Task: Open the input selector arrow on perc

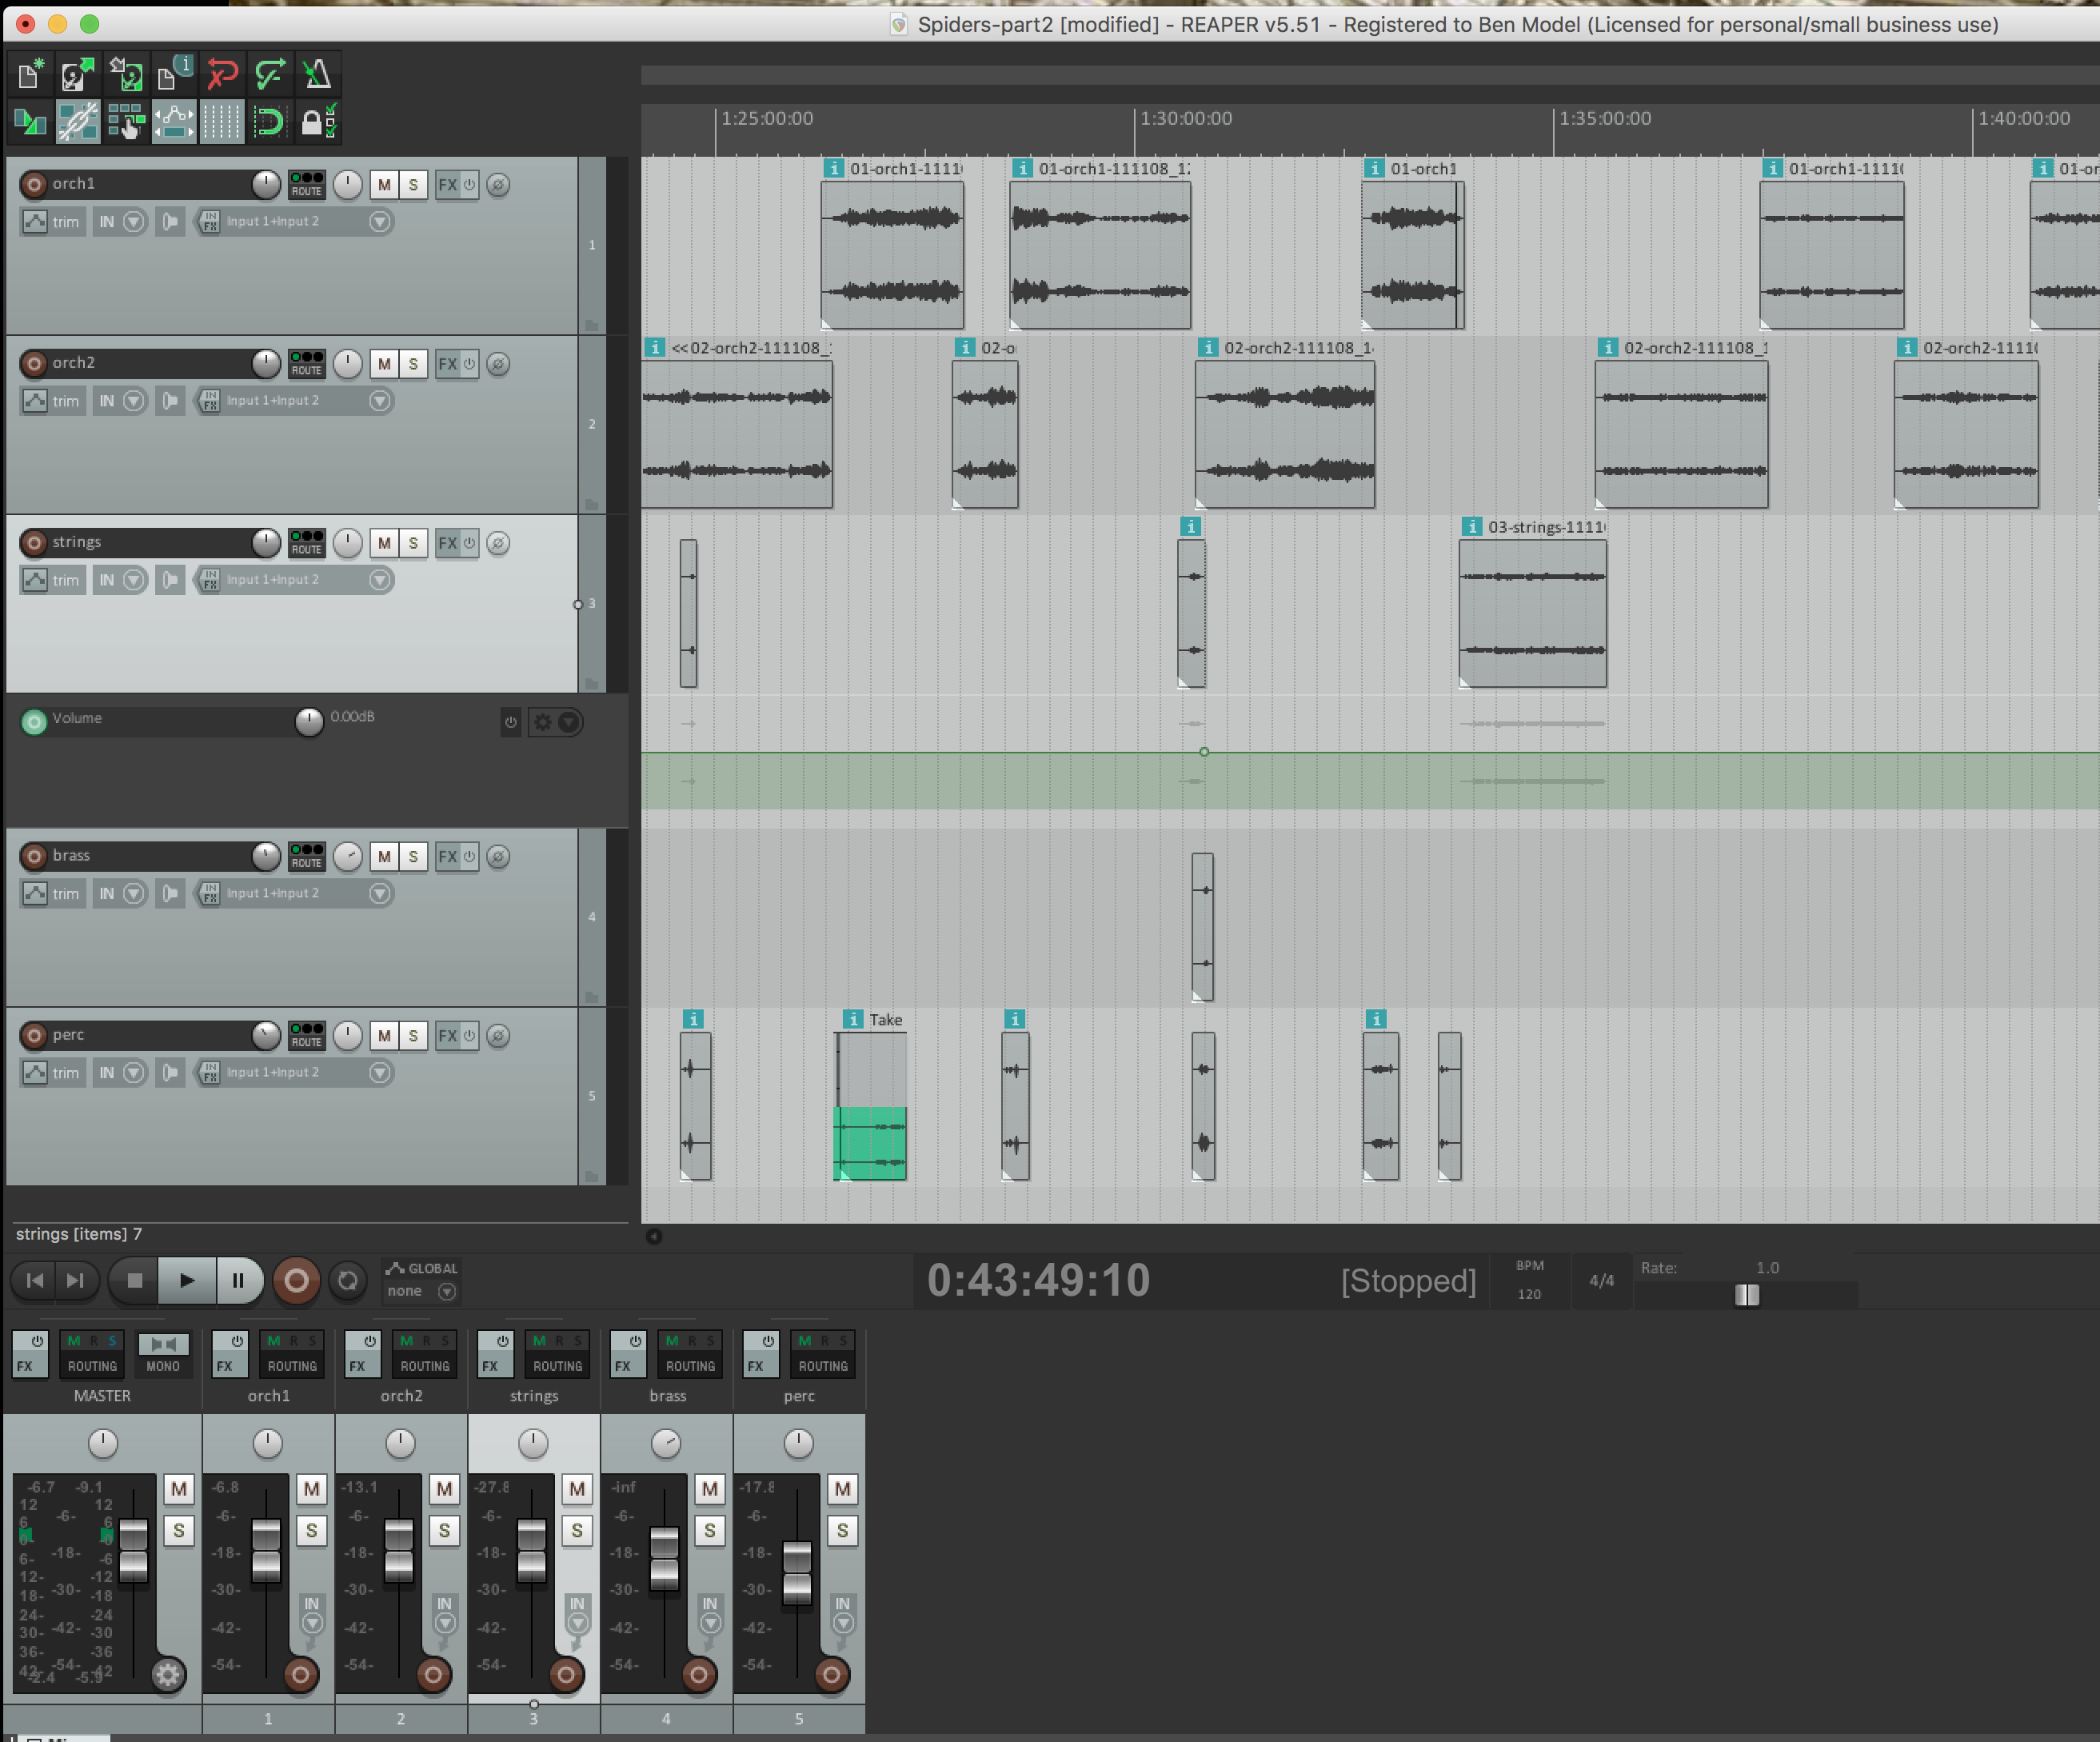Action: [380, 1073]
